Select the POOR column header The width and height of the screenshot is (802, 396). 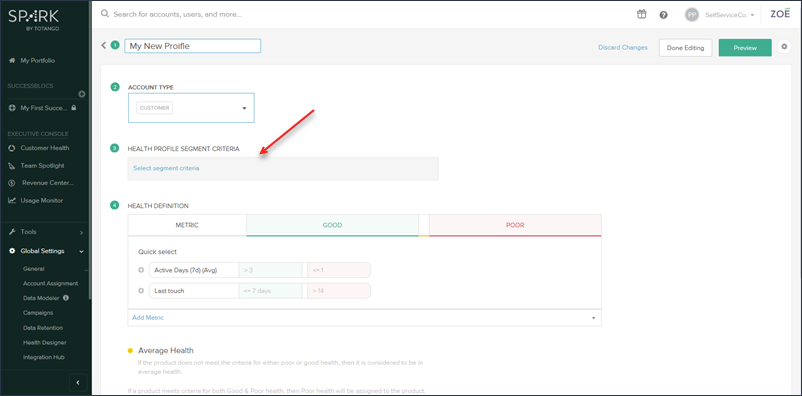tap(515, 225)
